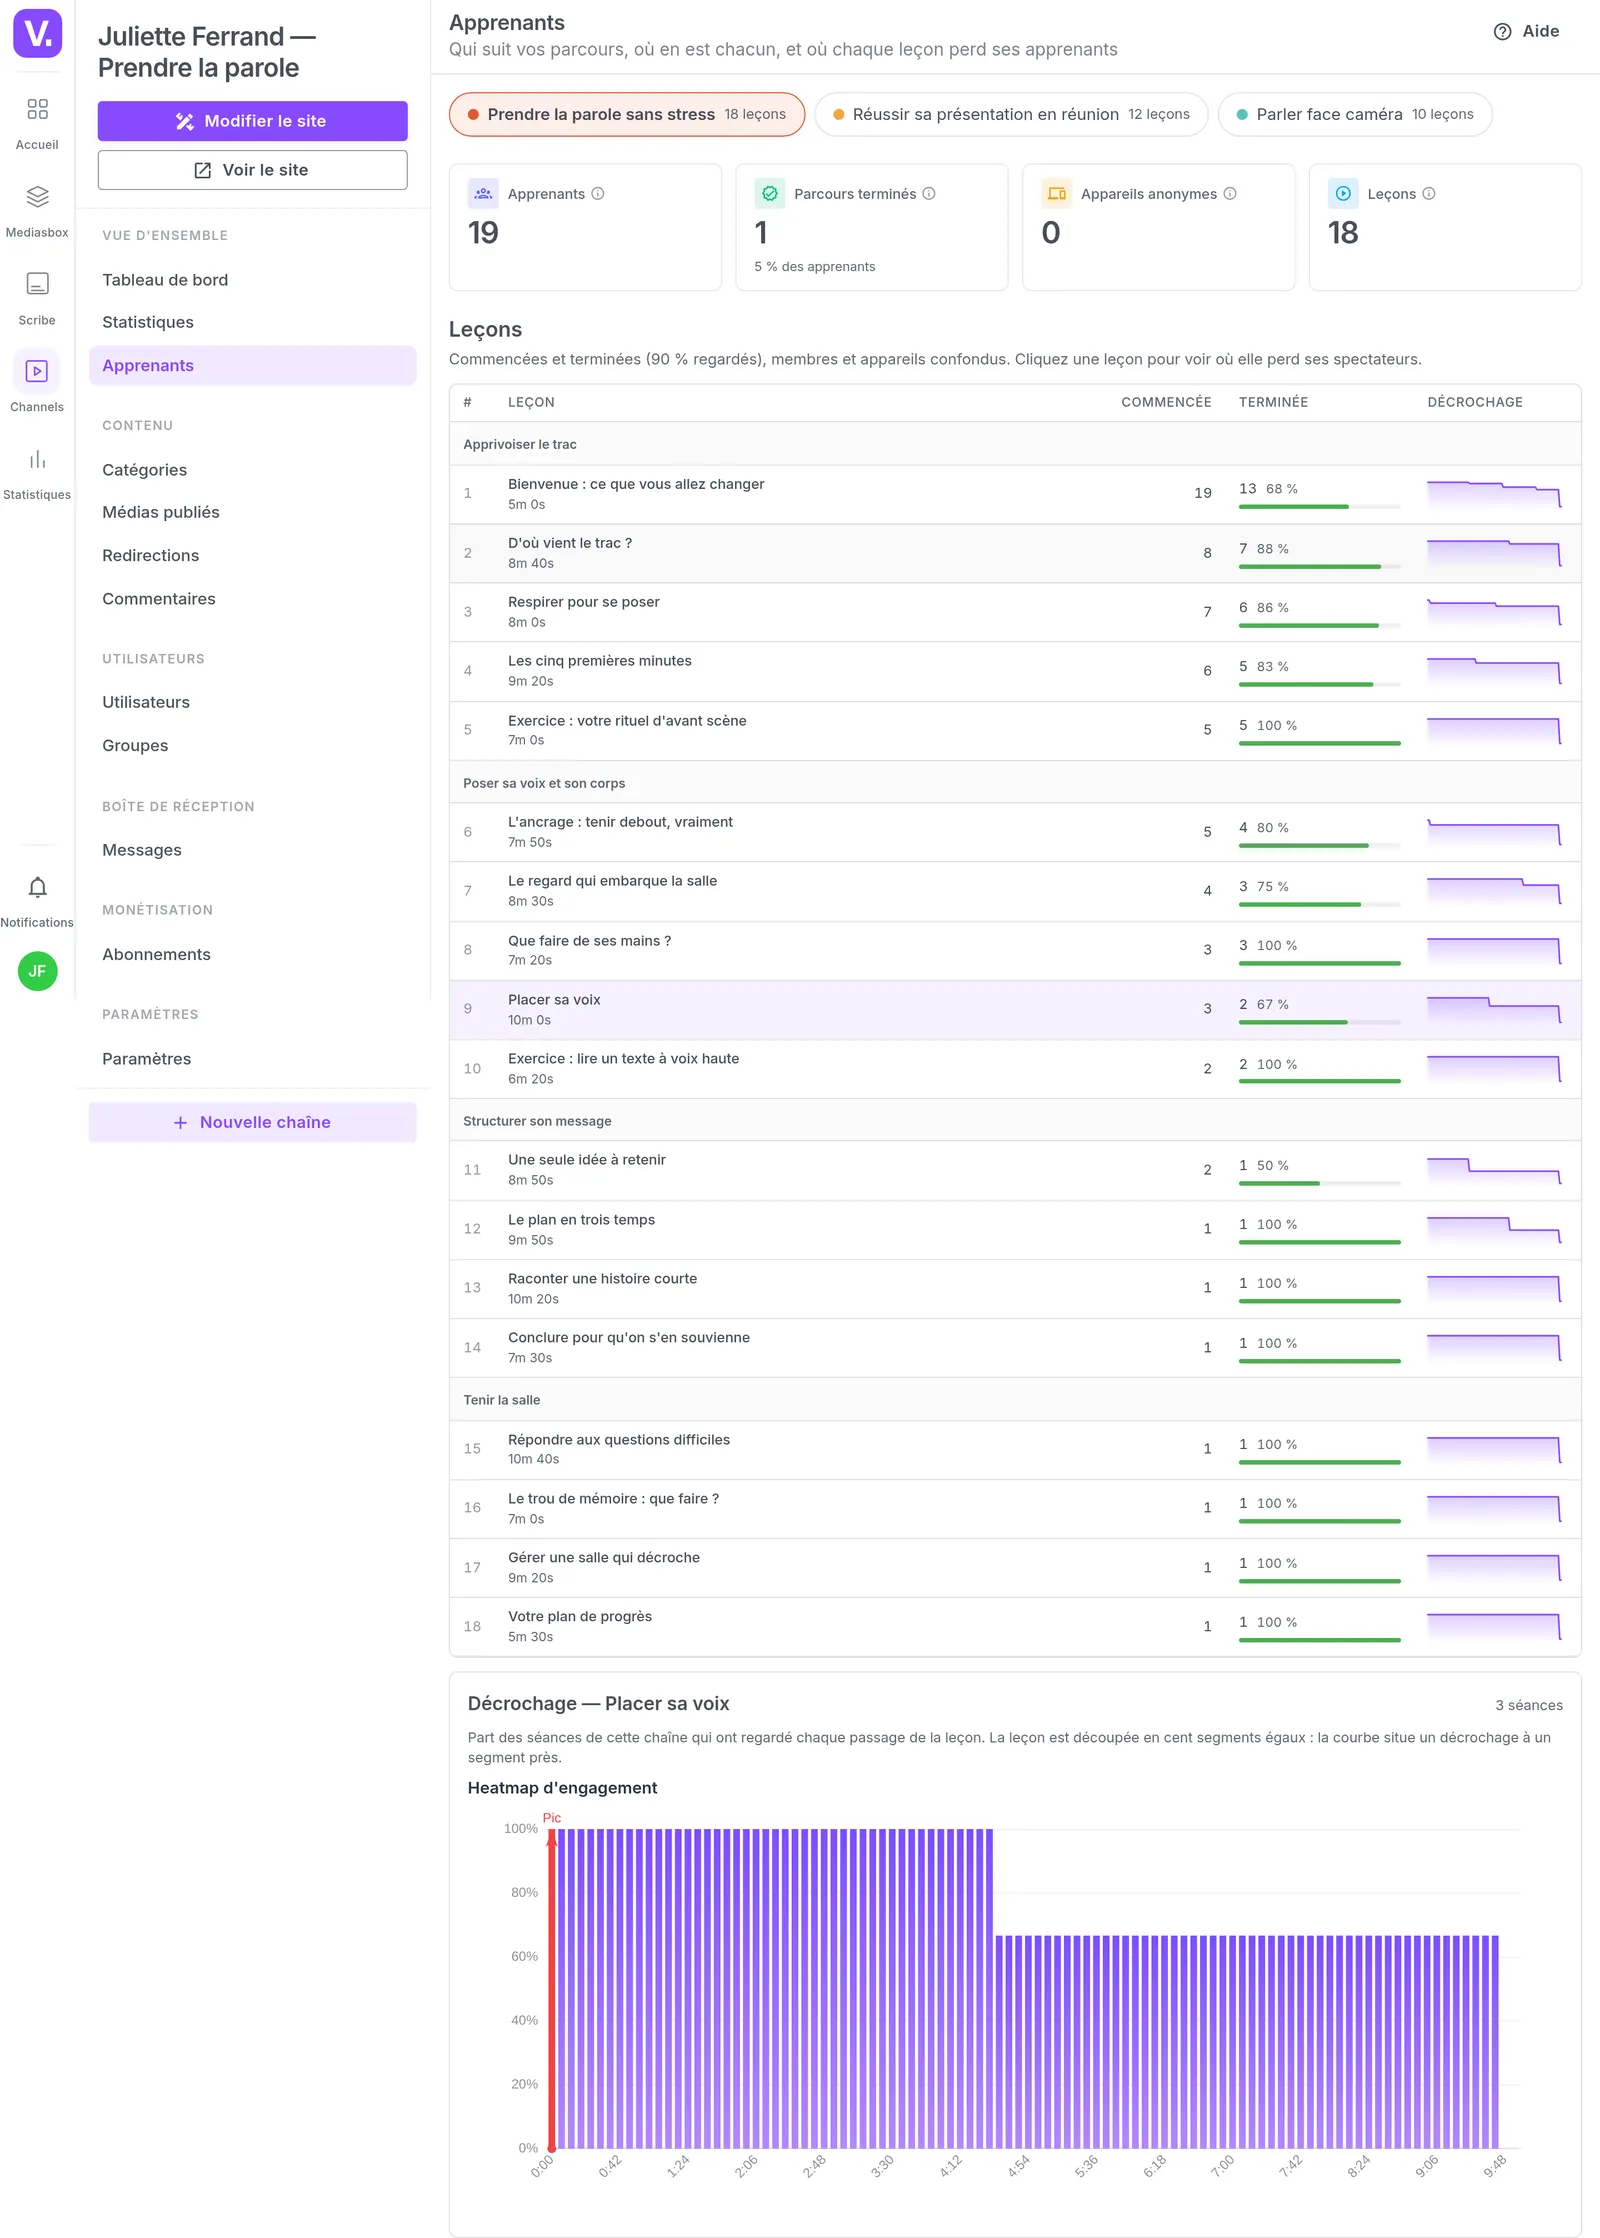Click the décrochage sparkline for Bienvenue lesson
1600x2238 pixels.
[x=1494, y=494]
